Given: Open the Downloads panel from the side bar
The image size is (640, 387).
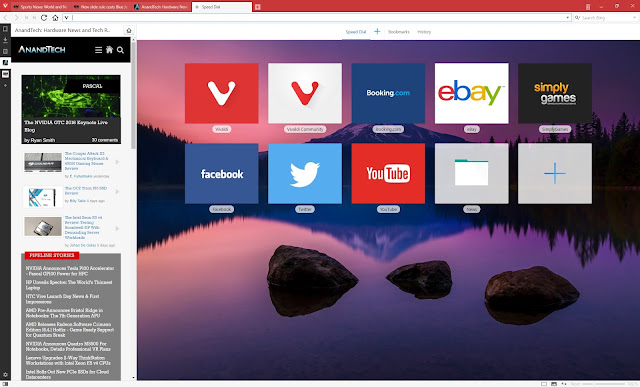Looking at the screenshot, I should coord(5,40).
